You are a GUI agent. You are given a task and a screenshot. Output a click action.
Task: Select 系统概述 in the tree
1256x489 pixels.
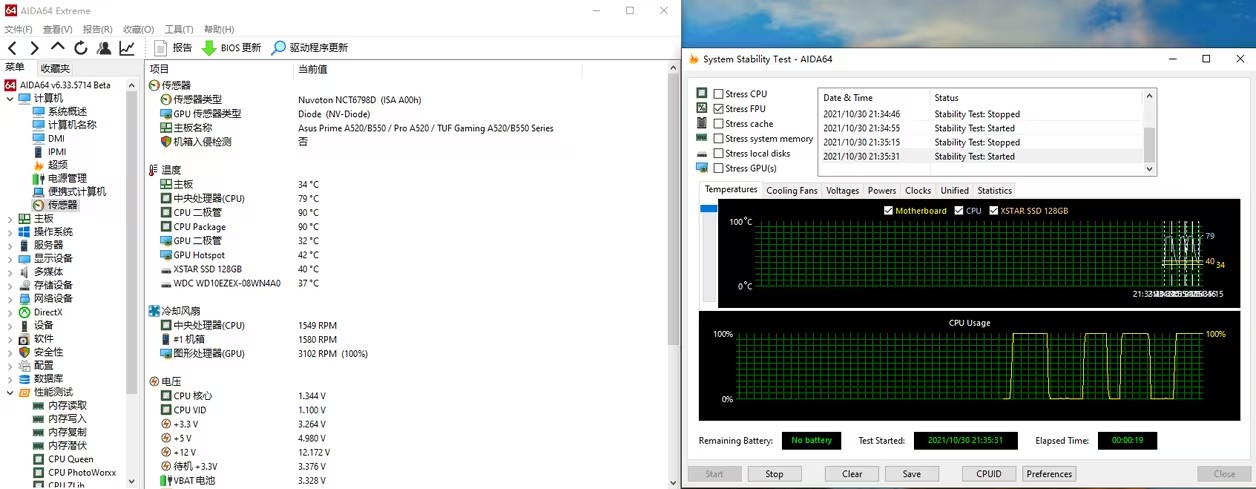pyautogui.click(x=67, y=111)
